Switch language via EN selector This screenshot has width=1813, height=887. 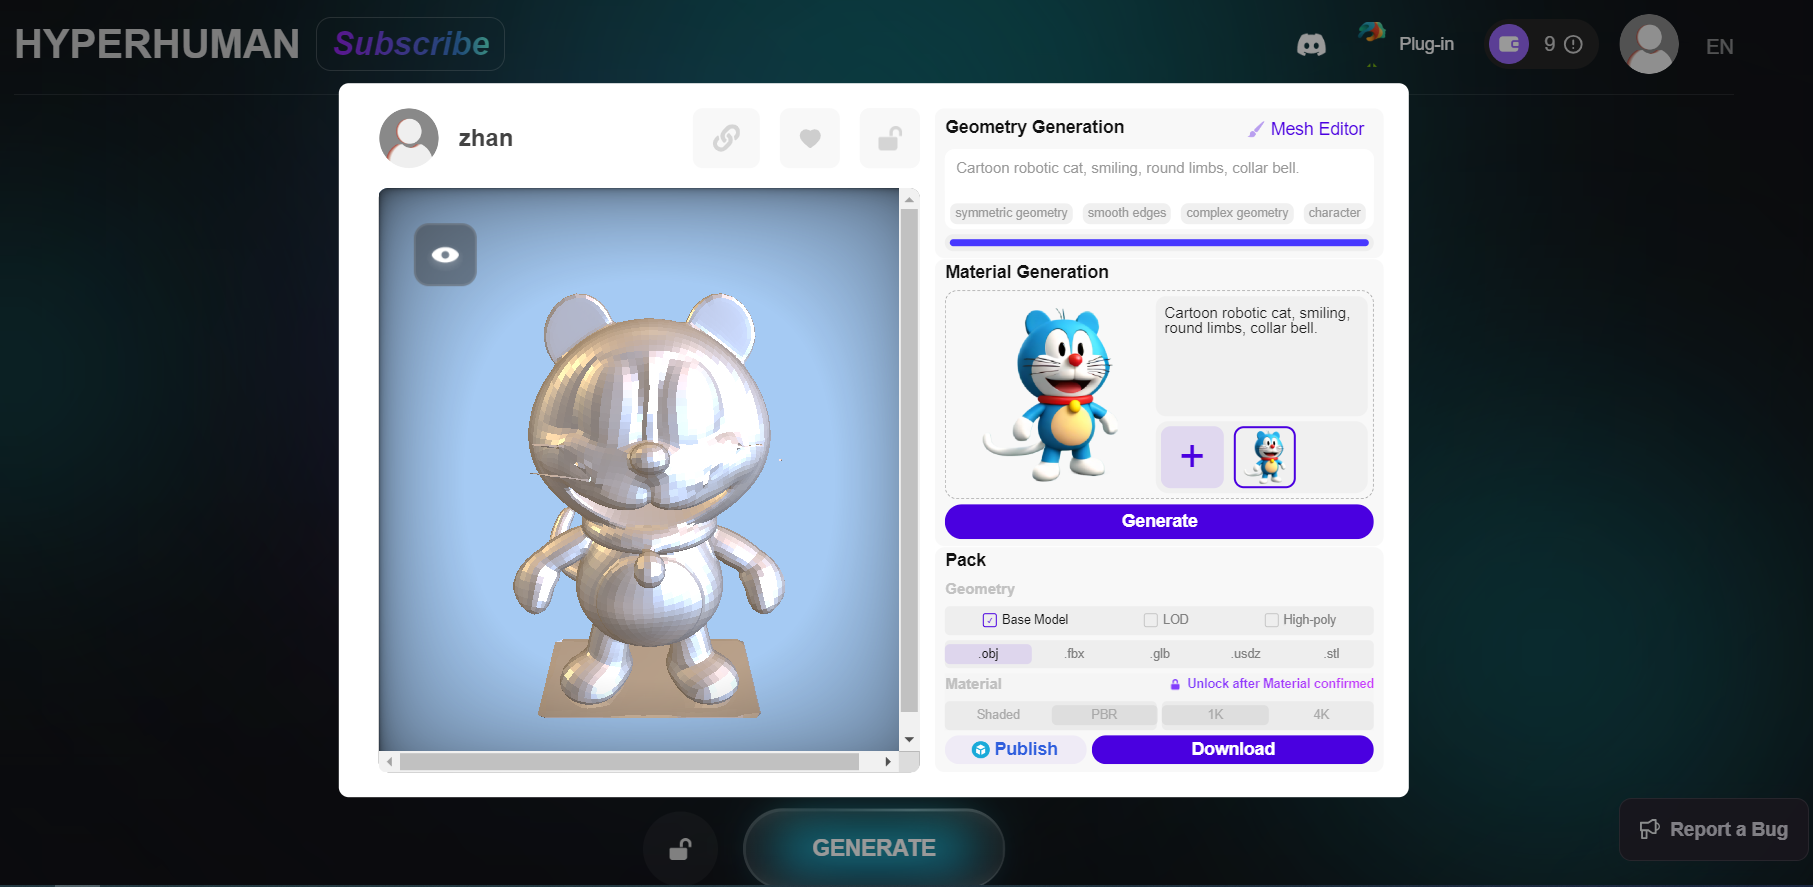1719,46
